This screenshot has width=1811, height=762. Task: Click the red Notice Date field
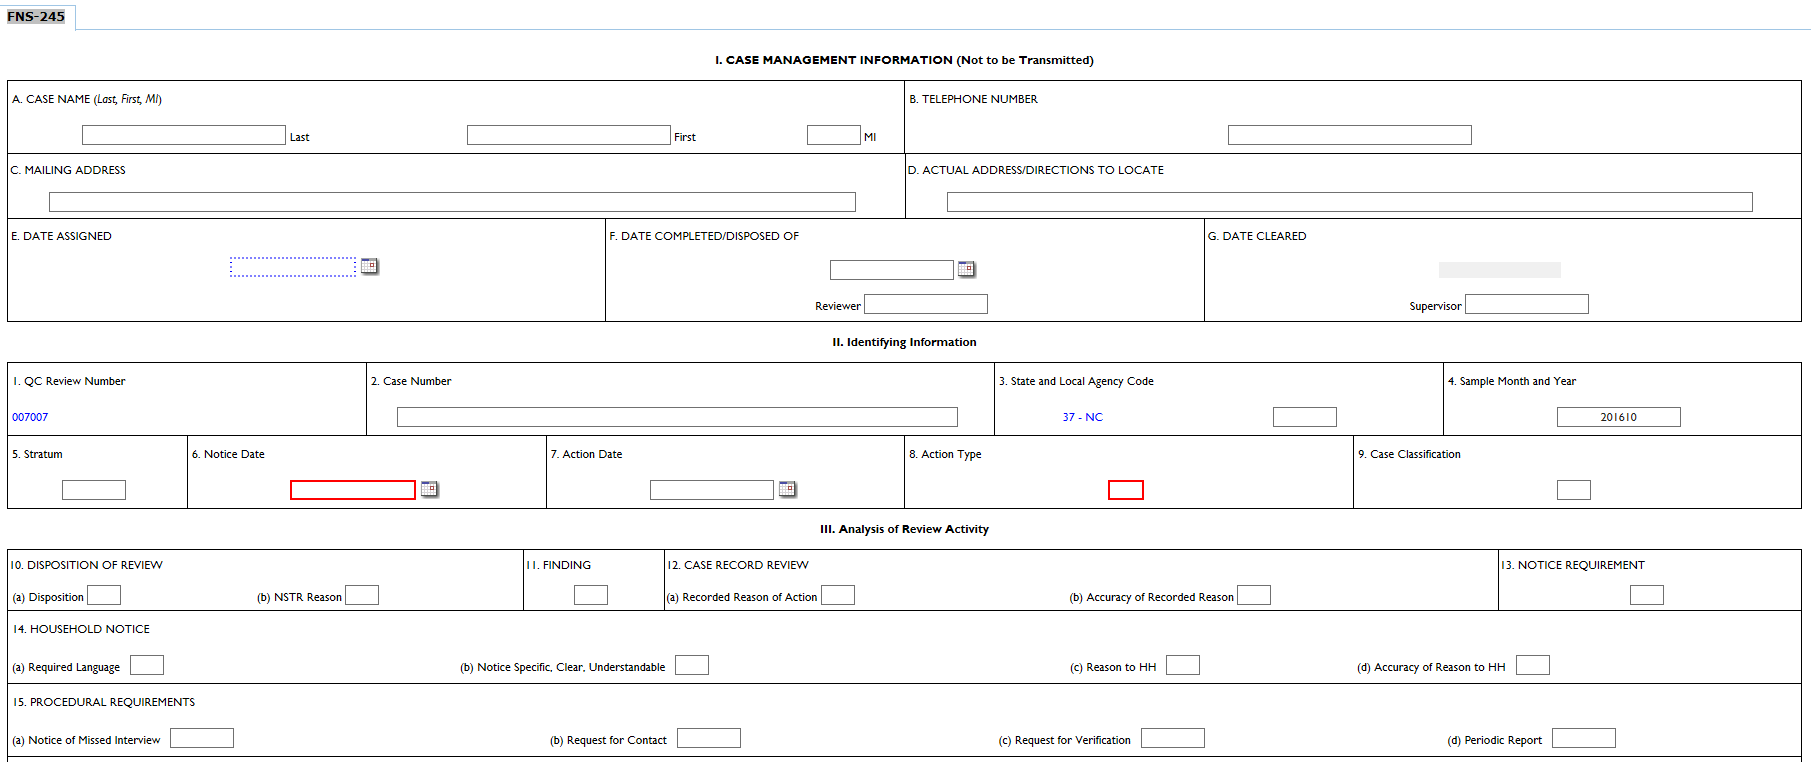353,490
